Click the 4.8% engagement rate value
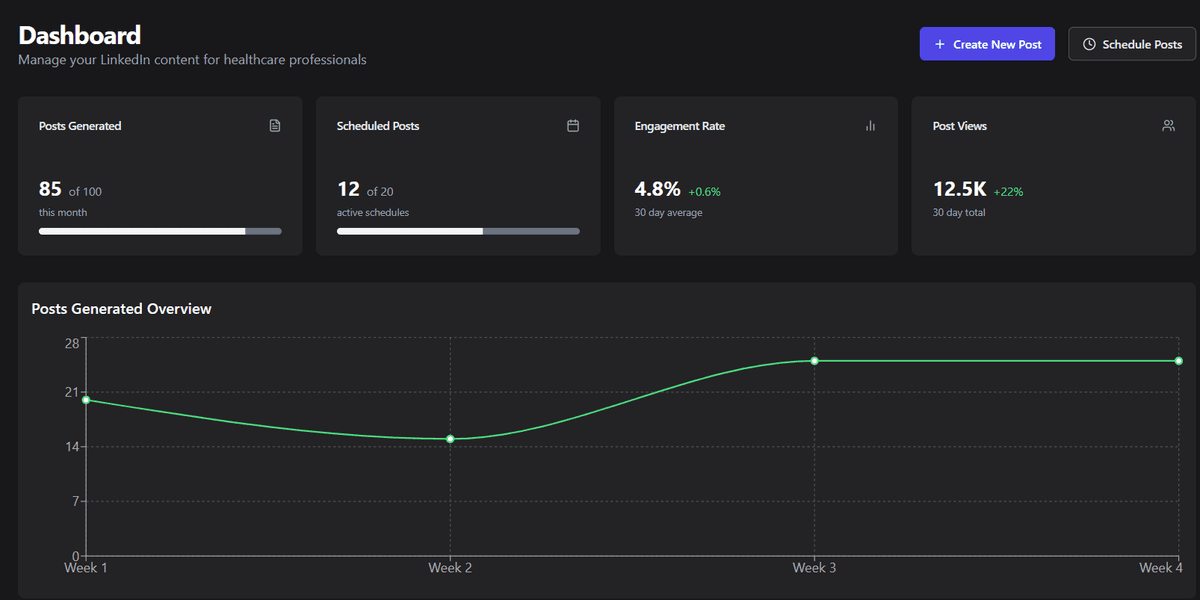The height and width of the screenshot is (600, 1200). pyautogui.click(x=657, y=189)
